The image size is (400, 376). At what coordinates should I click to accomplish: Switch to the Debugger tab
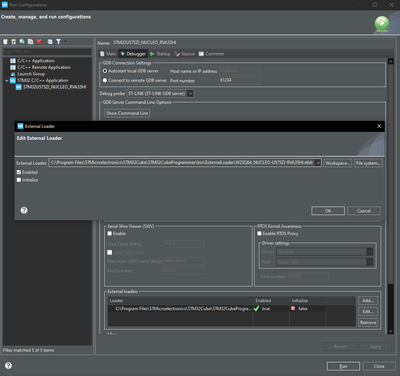click(133, 54)
